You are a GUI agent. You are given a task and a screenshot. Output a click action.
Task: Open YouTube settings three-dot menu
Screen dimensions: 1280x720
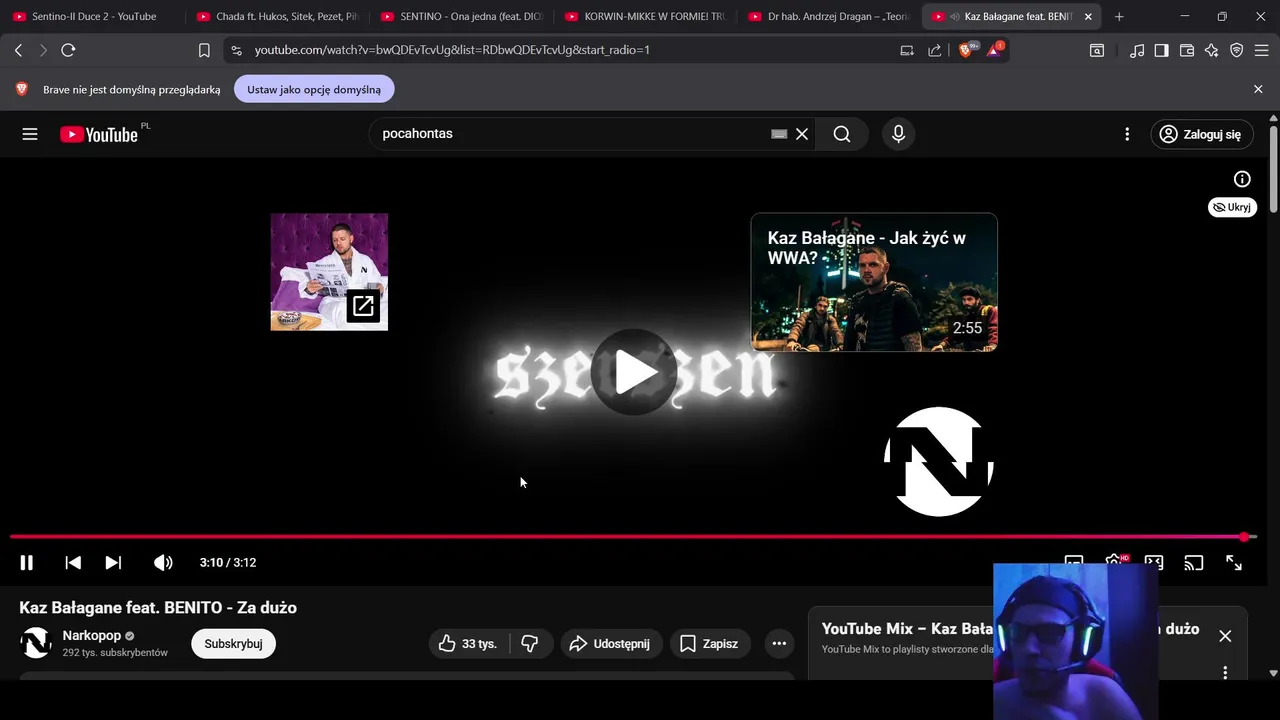[1127, 134]
